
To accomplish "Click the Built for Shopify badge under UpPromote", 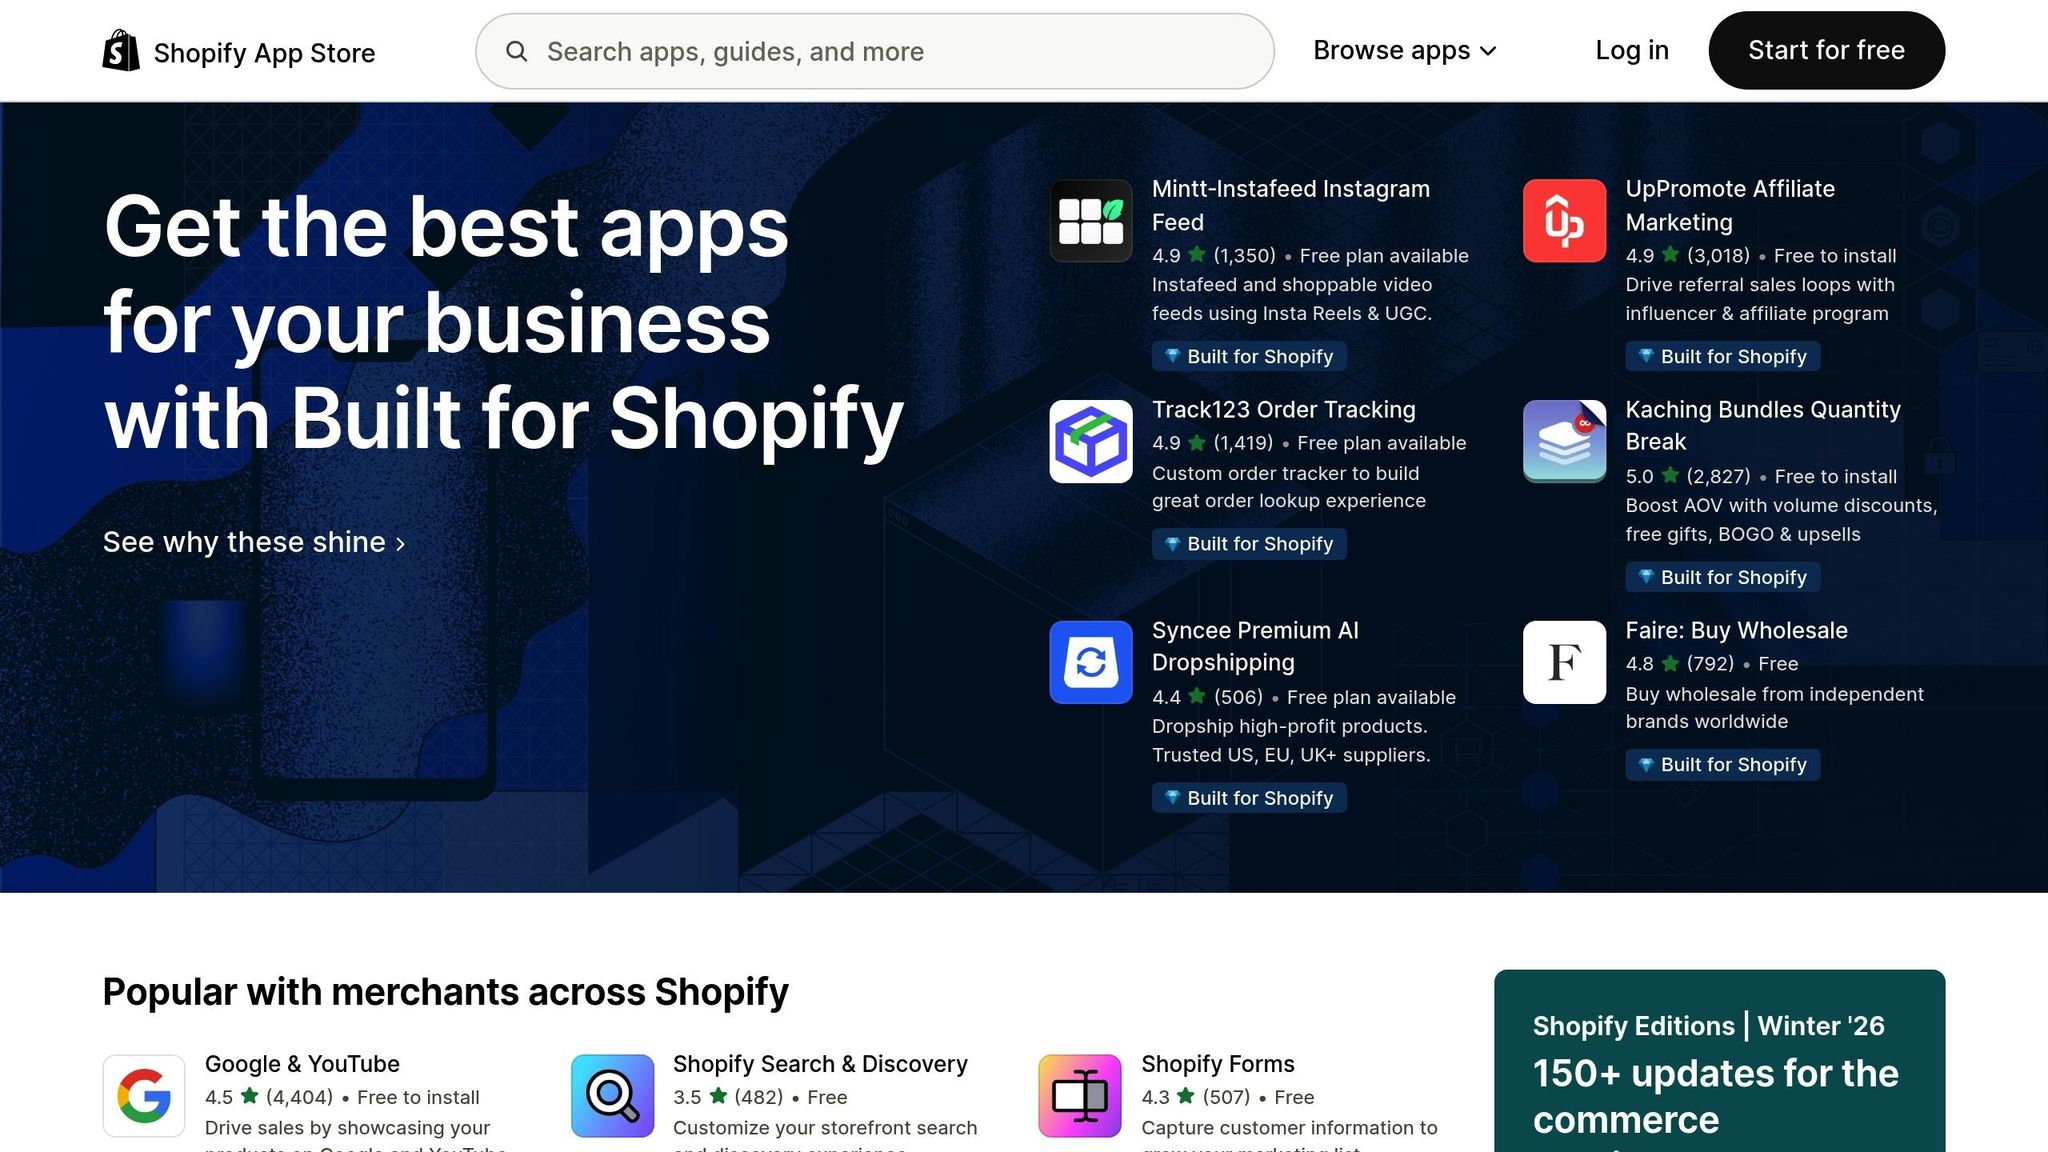I will click(1722, 356).
